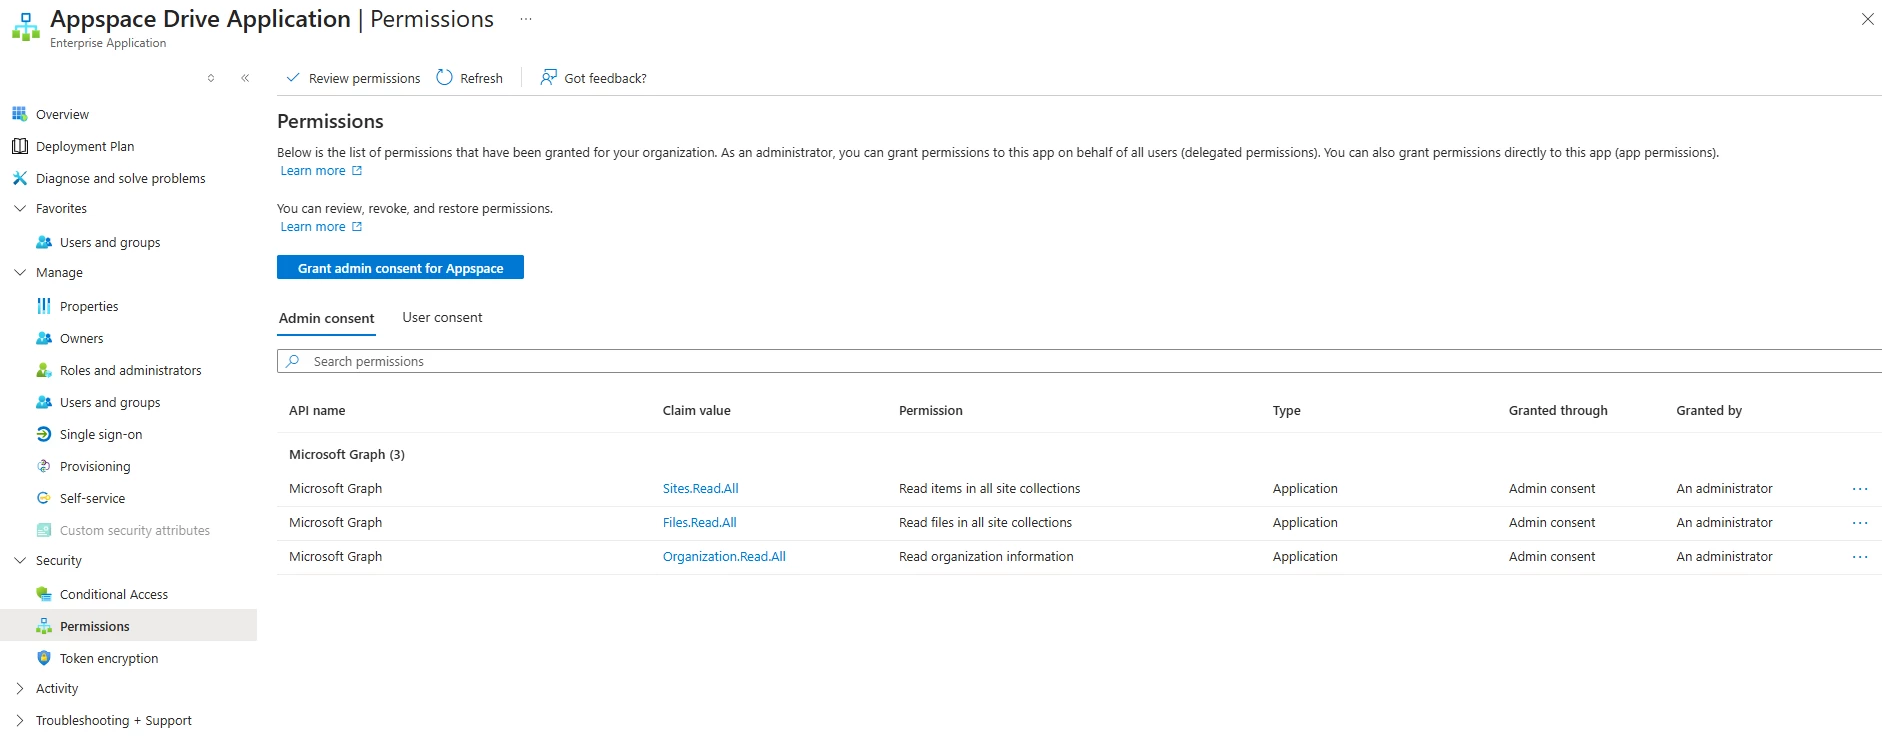Close the Permissions blade with the X
This screenshot has width=1882, height=745.
1867,19
